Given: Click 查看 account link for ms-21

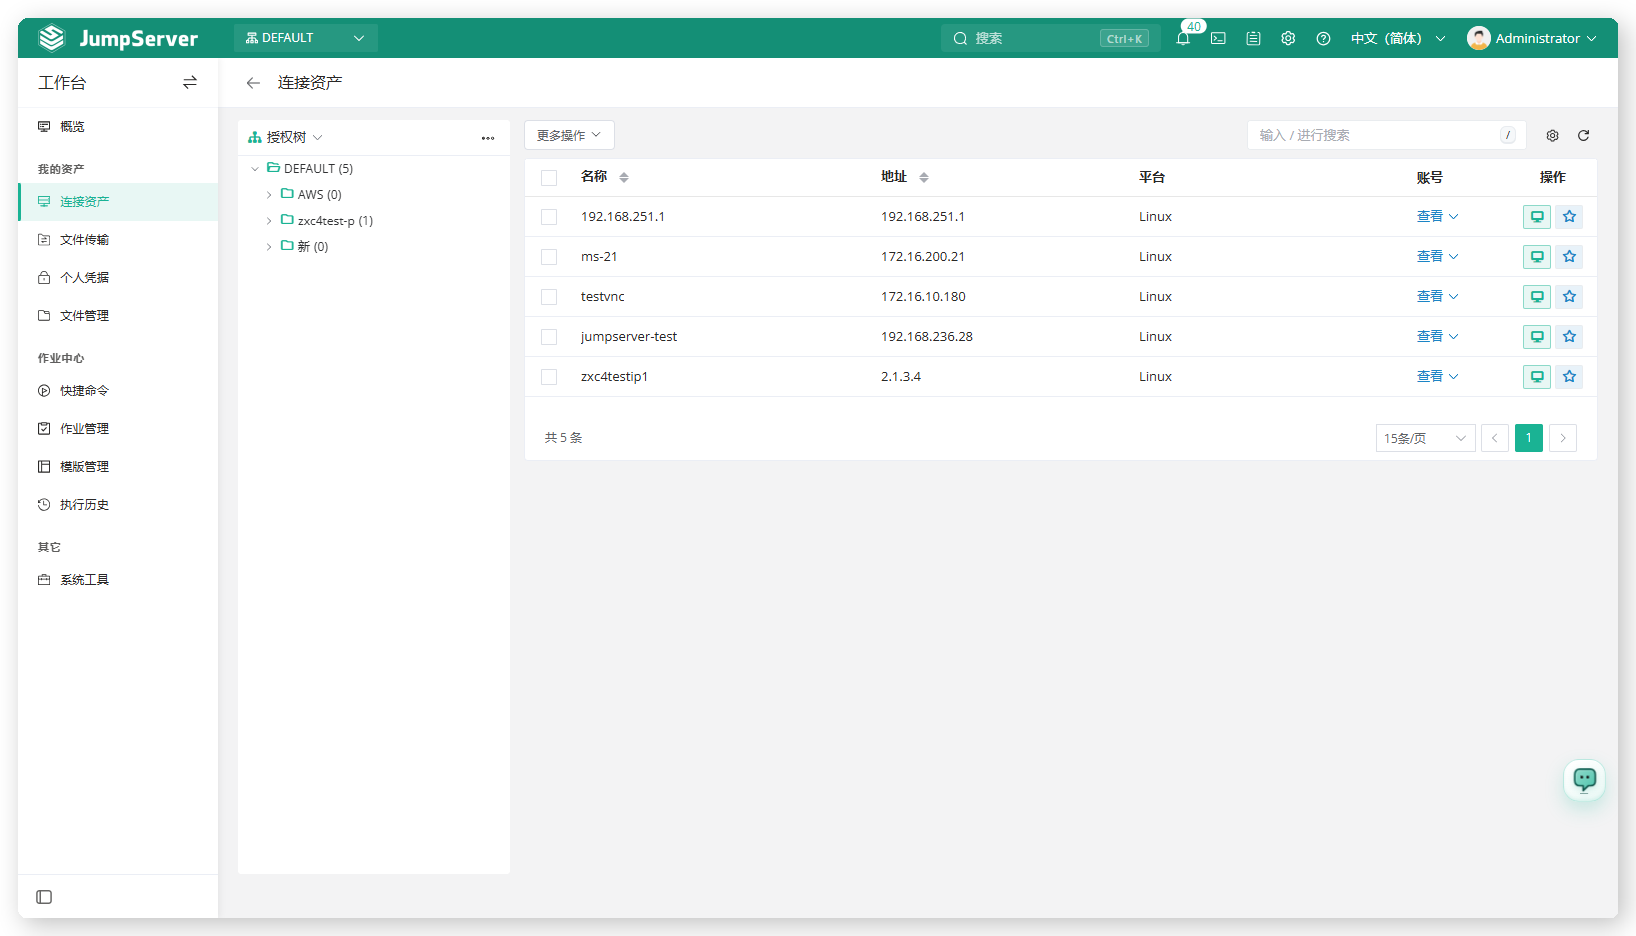Looking at the screenshot, I should pos(1437,257).
